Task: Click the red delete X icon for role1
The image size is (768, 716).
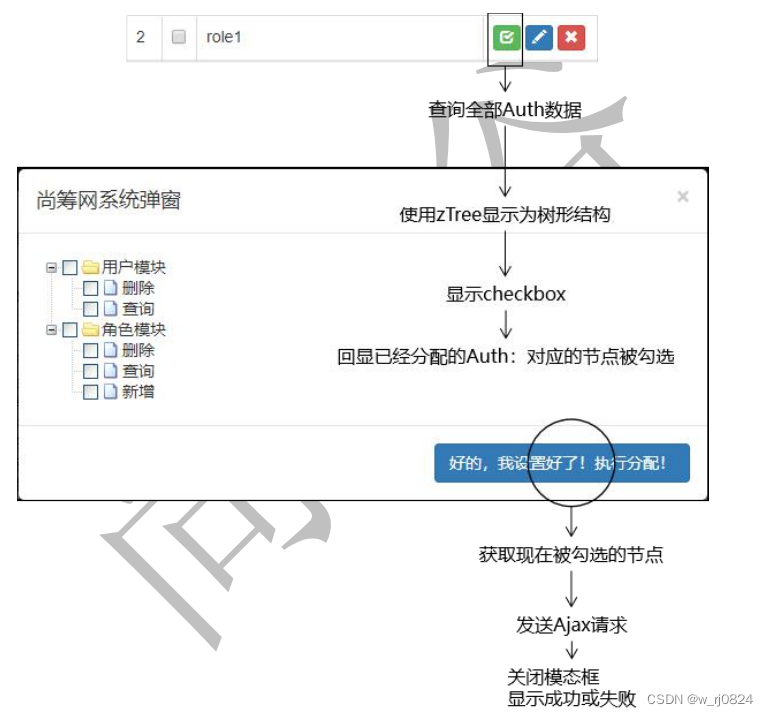Action: tap(571, 38)
